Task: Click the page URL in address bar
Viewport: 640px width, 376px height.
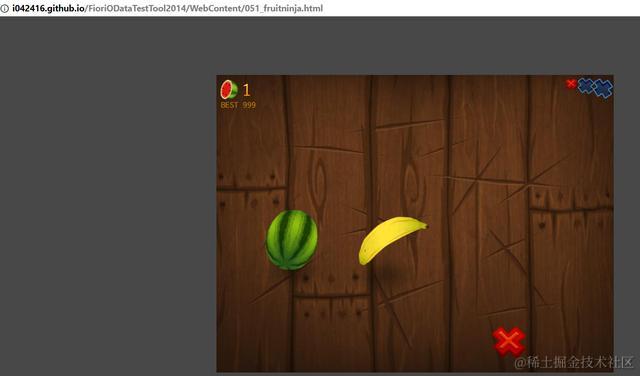Action: point(167,8)
